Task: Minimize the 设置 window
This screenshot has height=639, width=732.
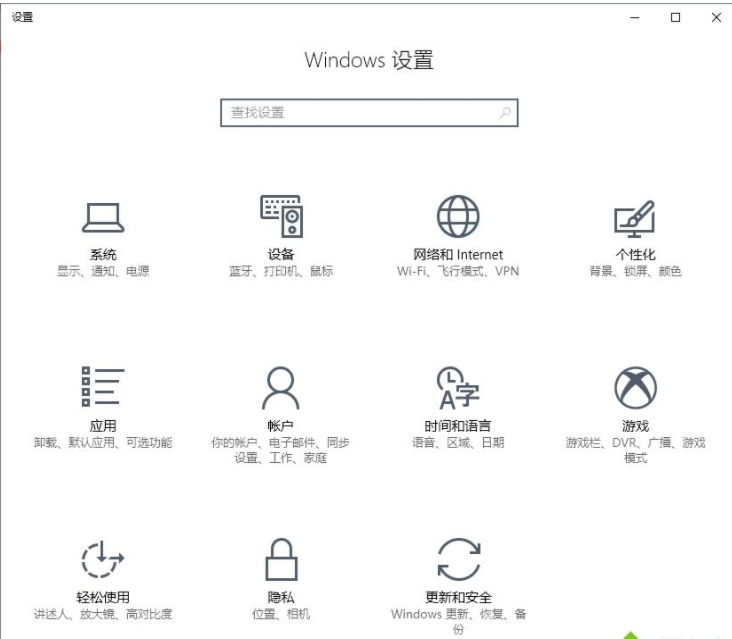Action: pos(634,17)
